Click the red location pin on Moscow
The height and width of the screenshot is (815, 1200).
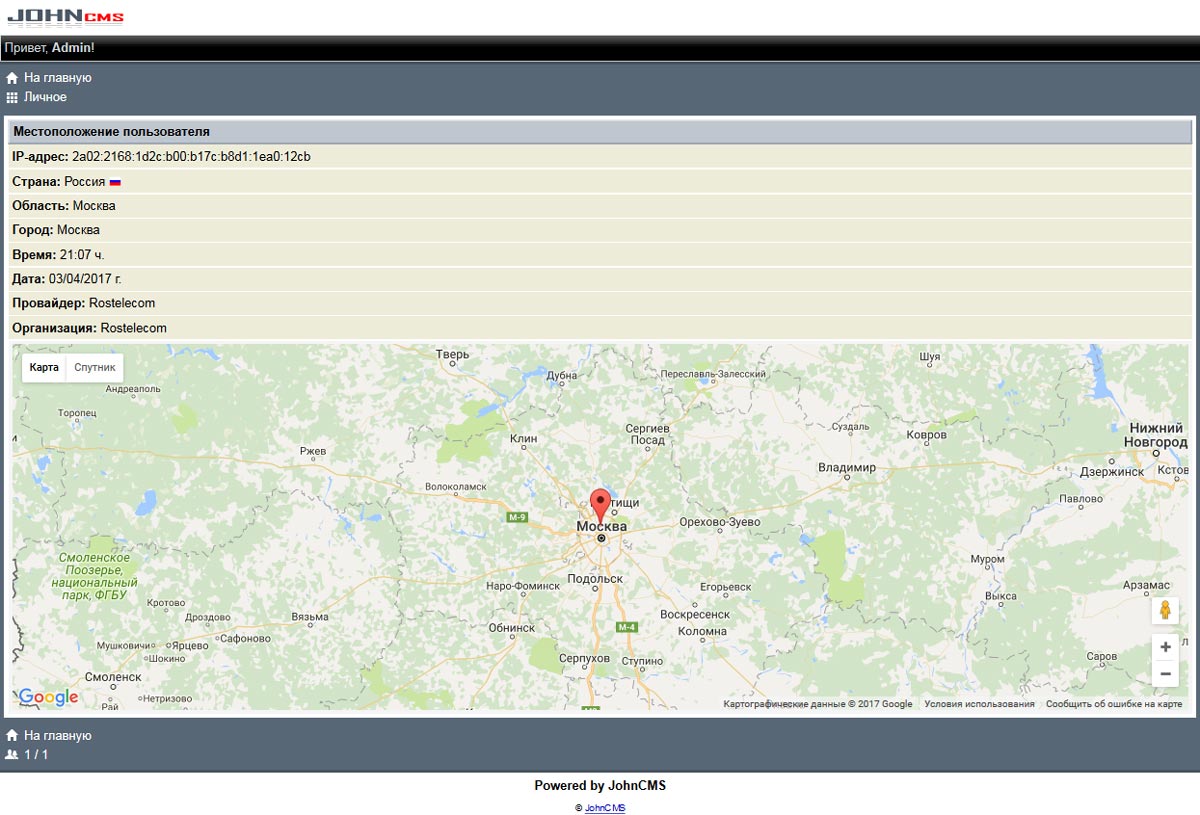pyautogui.click(x=600, y=503)
